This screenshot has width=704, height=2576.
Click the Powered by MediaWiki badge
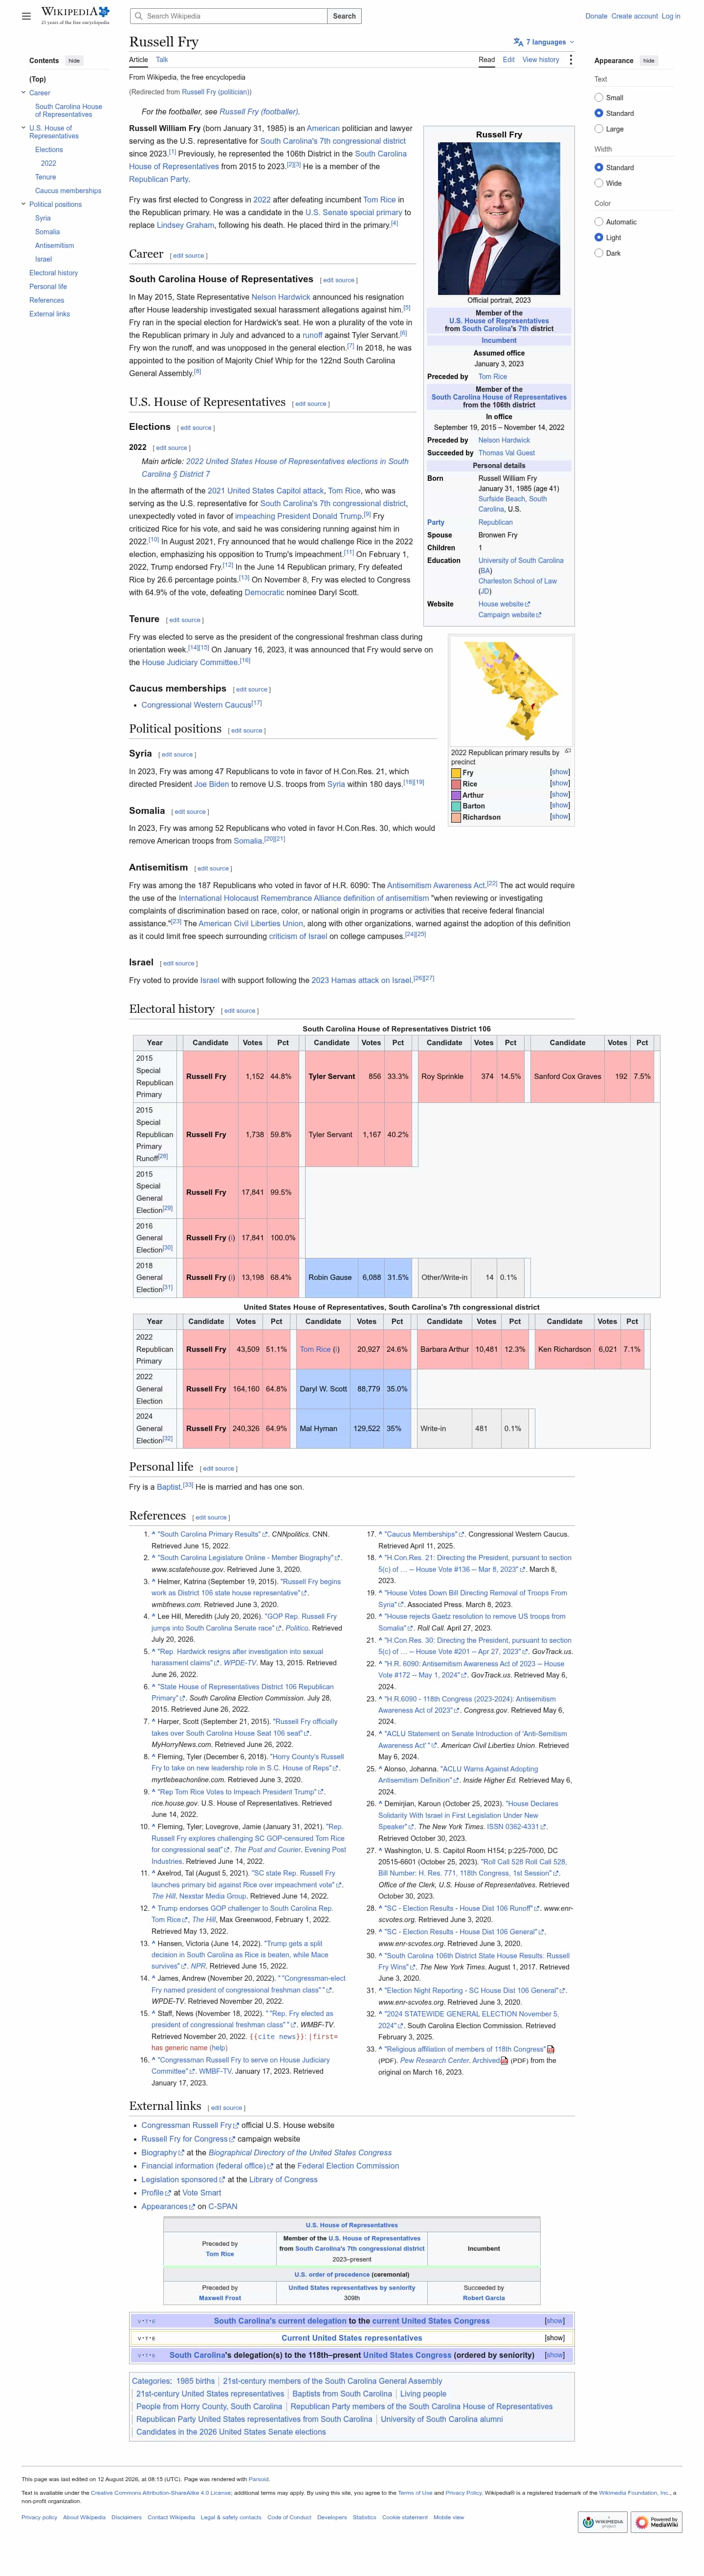click(x=657, y=2522)
